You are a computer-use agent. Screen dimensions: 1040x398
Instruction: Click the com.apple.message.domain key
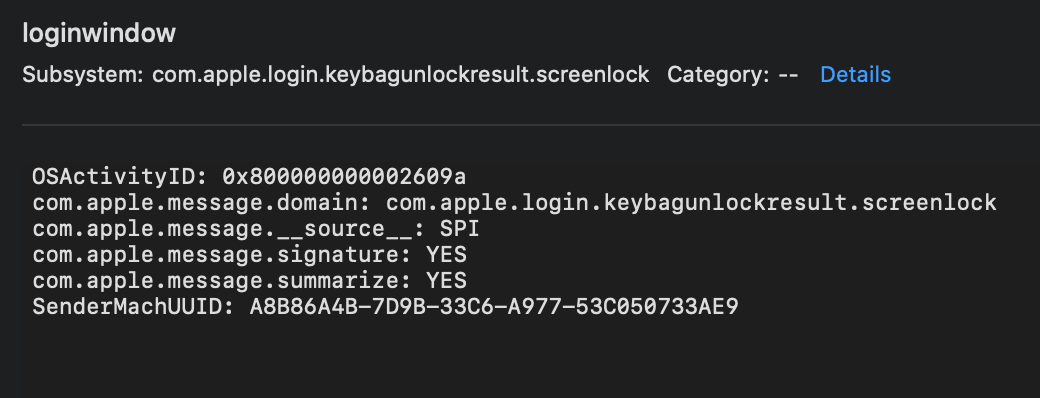pos(202,202)
